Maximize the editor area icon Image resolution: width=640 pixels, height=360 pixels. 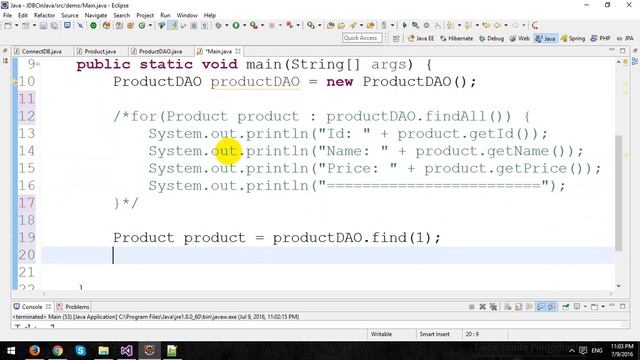[x=622, y=51]
